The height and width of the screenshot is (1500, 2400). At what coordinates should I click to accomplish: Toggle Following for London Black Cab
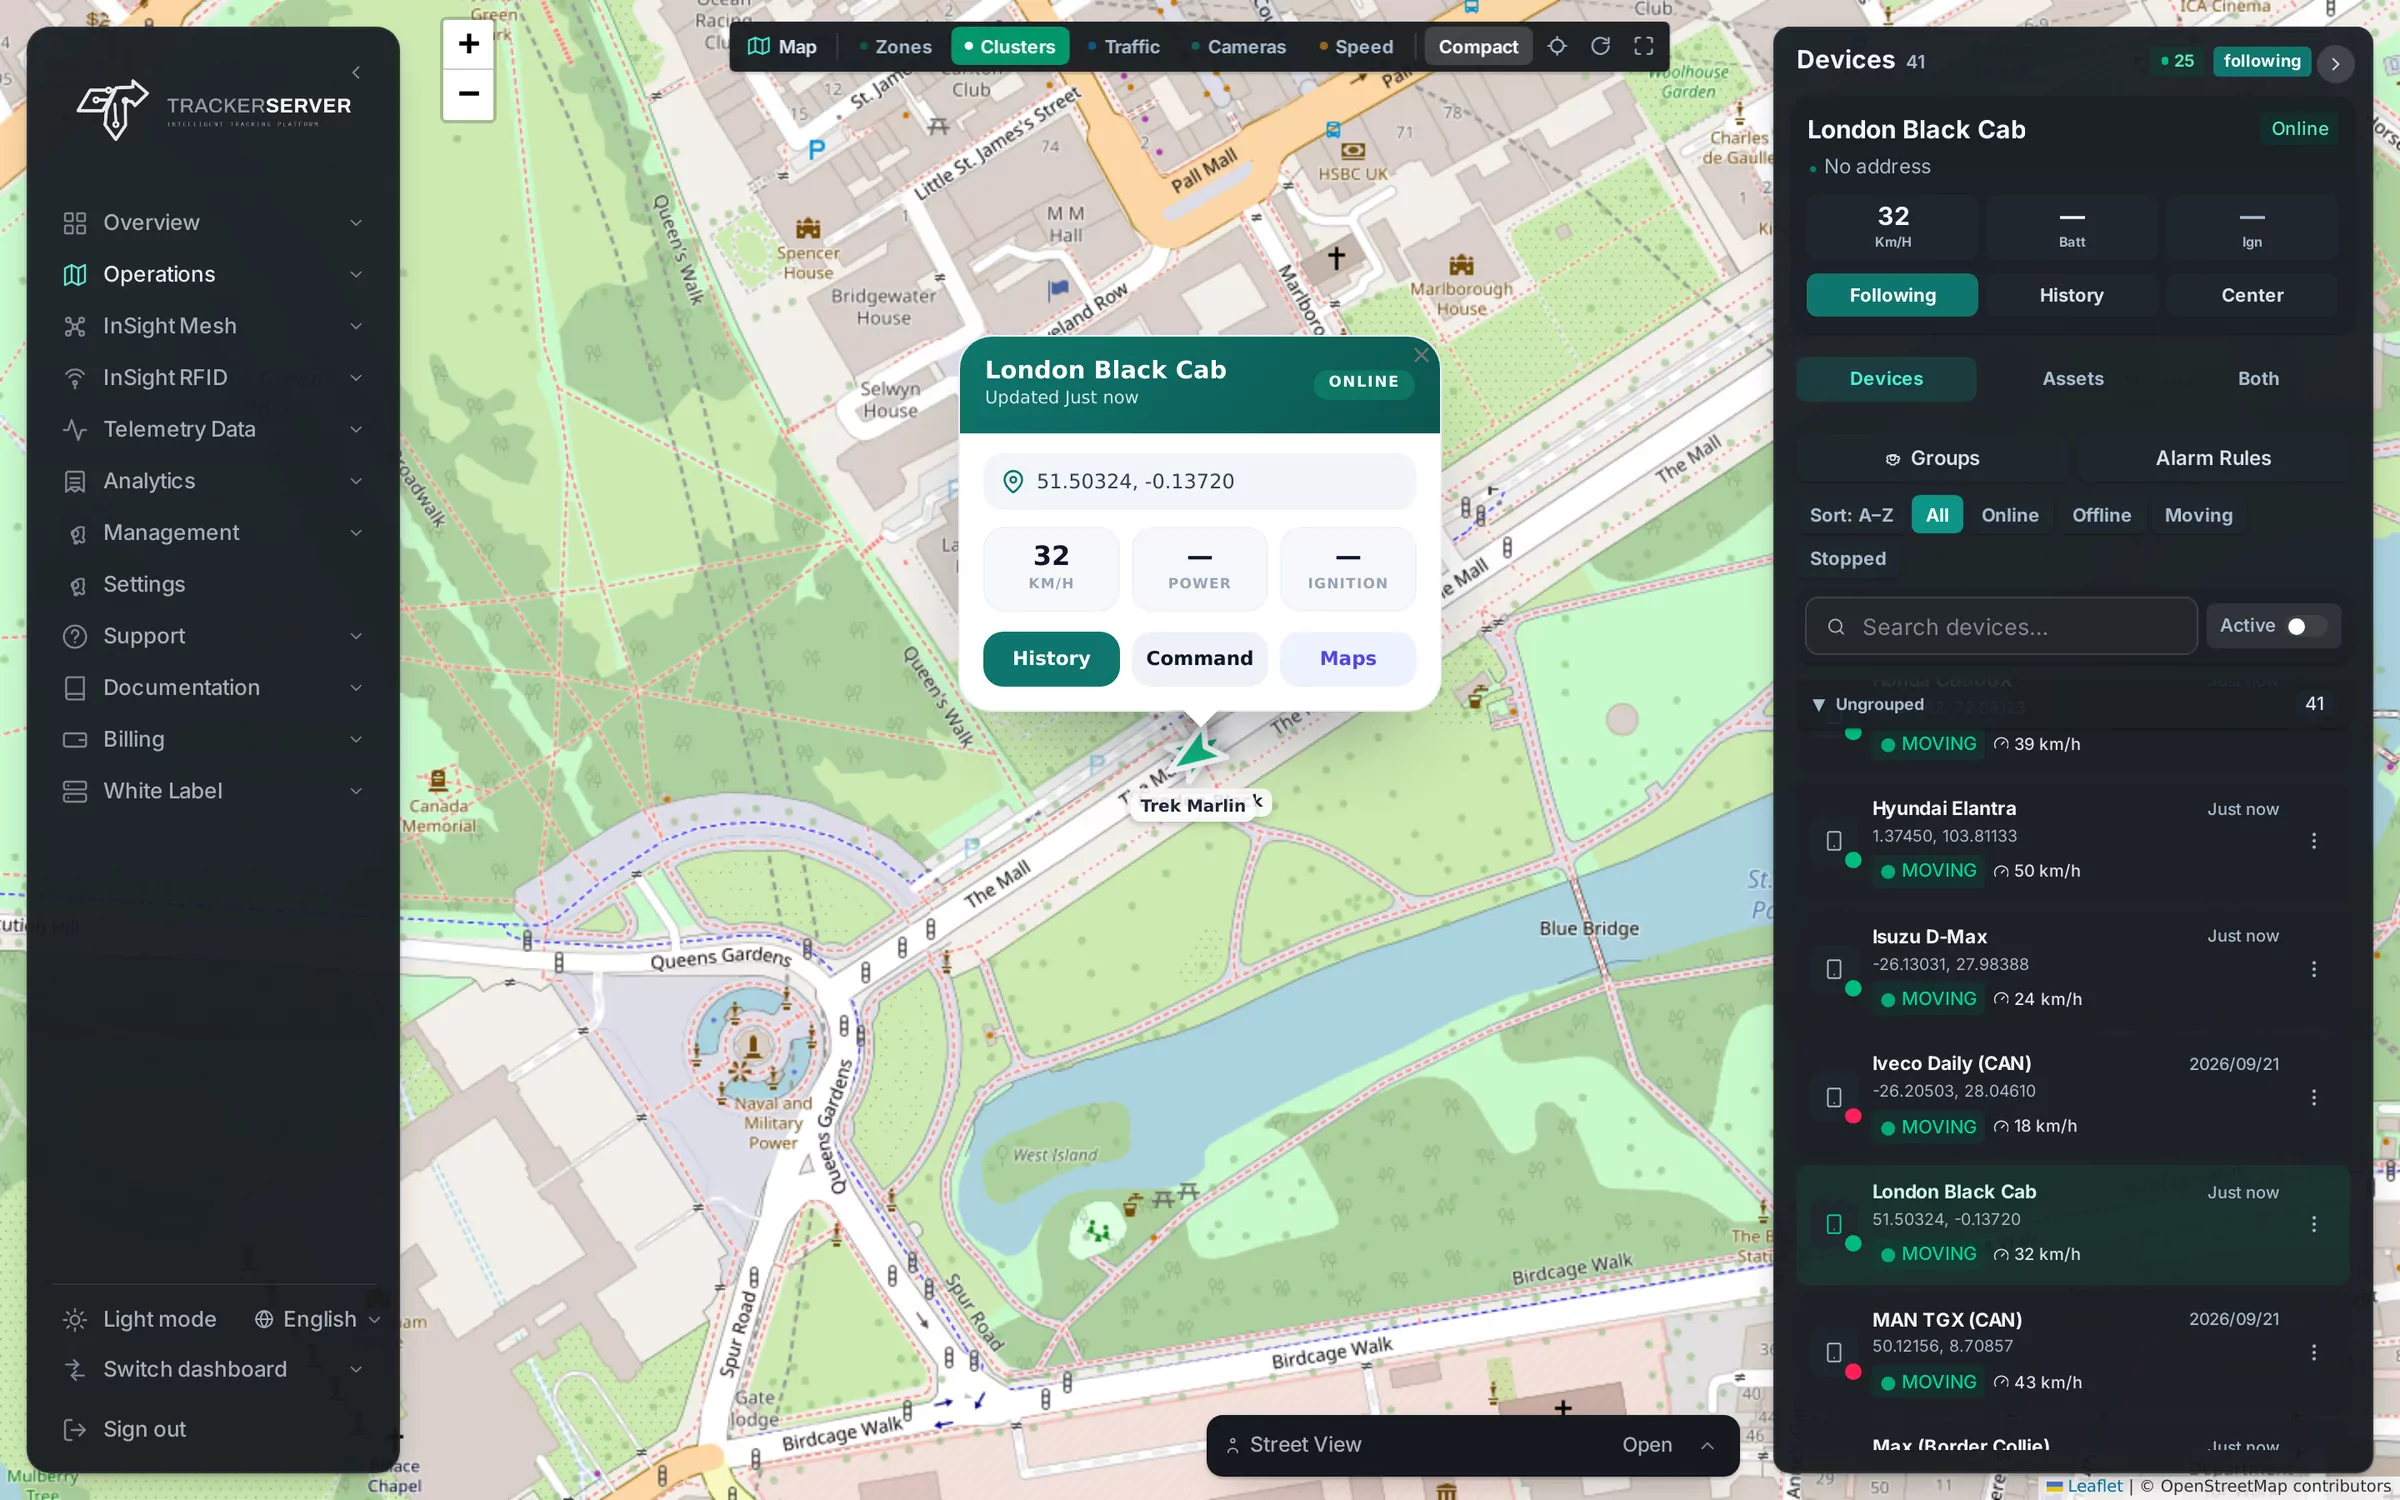[x=1891, y=295]
